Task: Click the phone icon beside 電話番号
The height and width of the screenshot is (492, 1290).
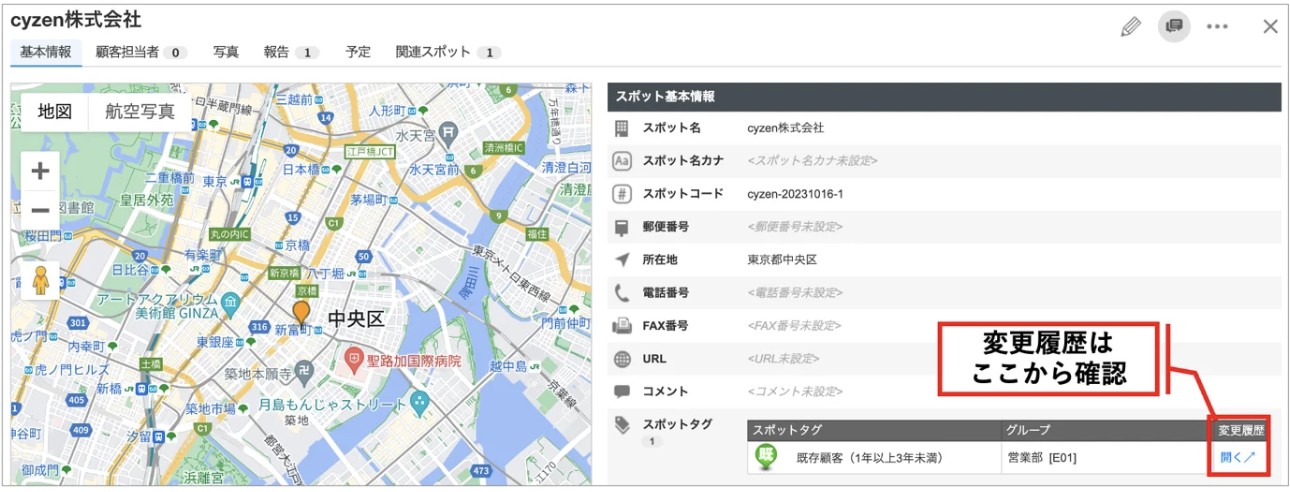Action: click(622, 293)
